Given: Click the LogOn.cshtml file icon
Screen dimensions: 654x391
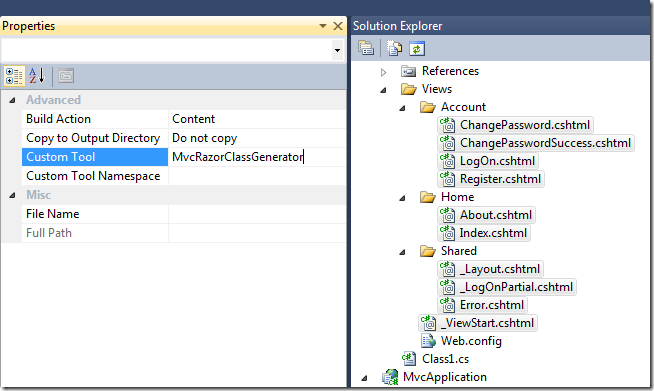Looking at the screenshot, I should (x=448, y=161).
